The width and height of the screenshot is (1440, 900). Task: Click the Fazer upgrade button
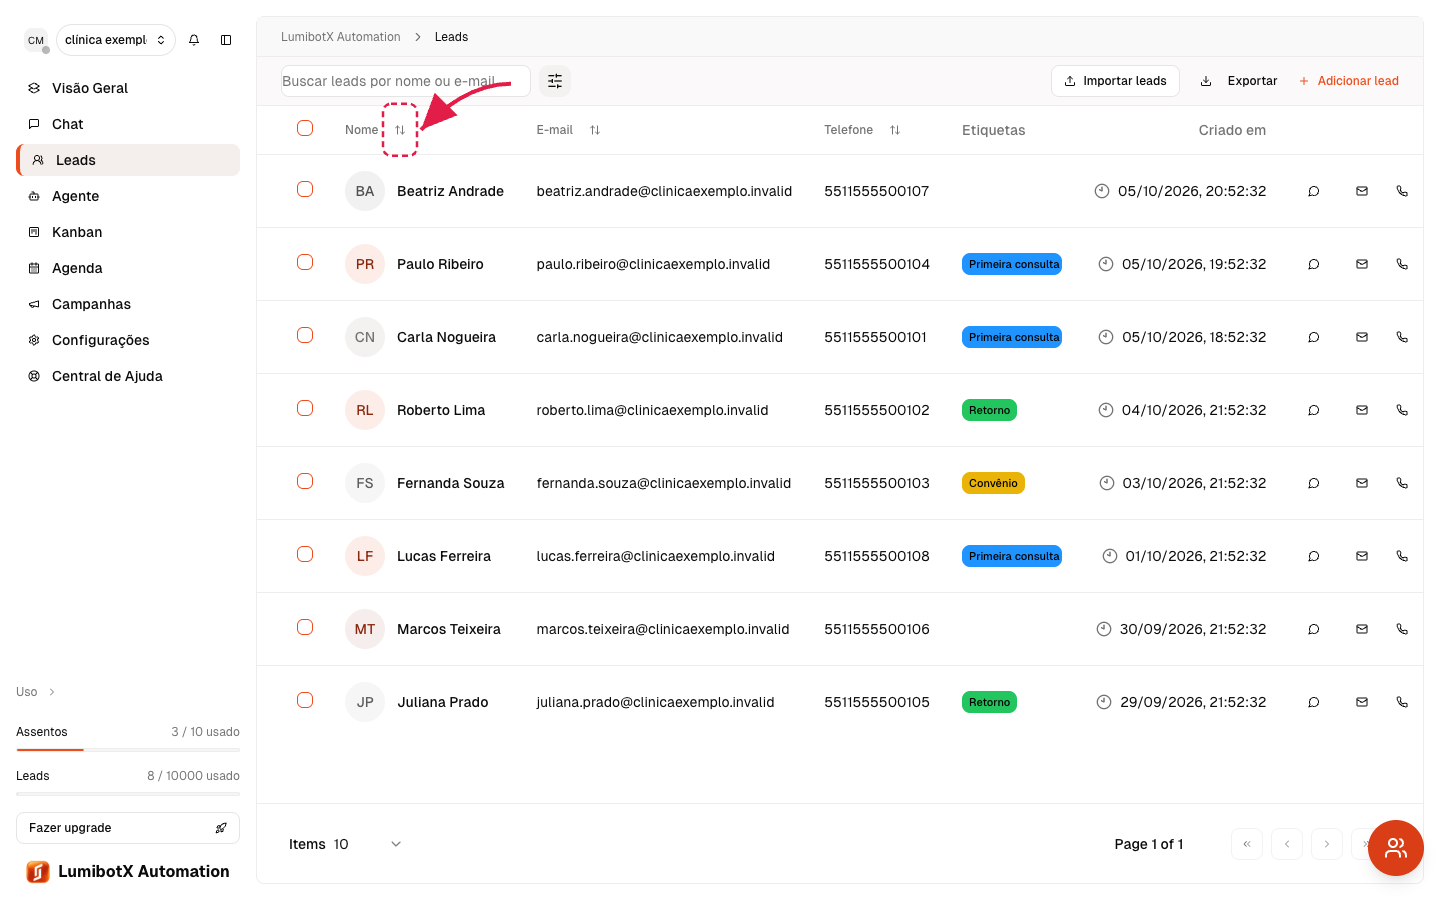128,828
